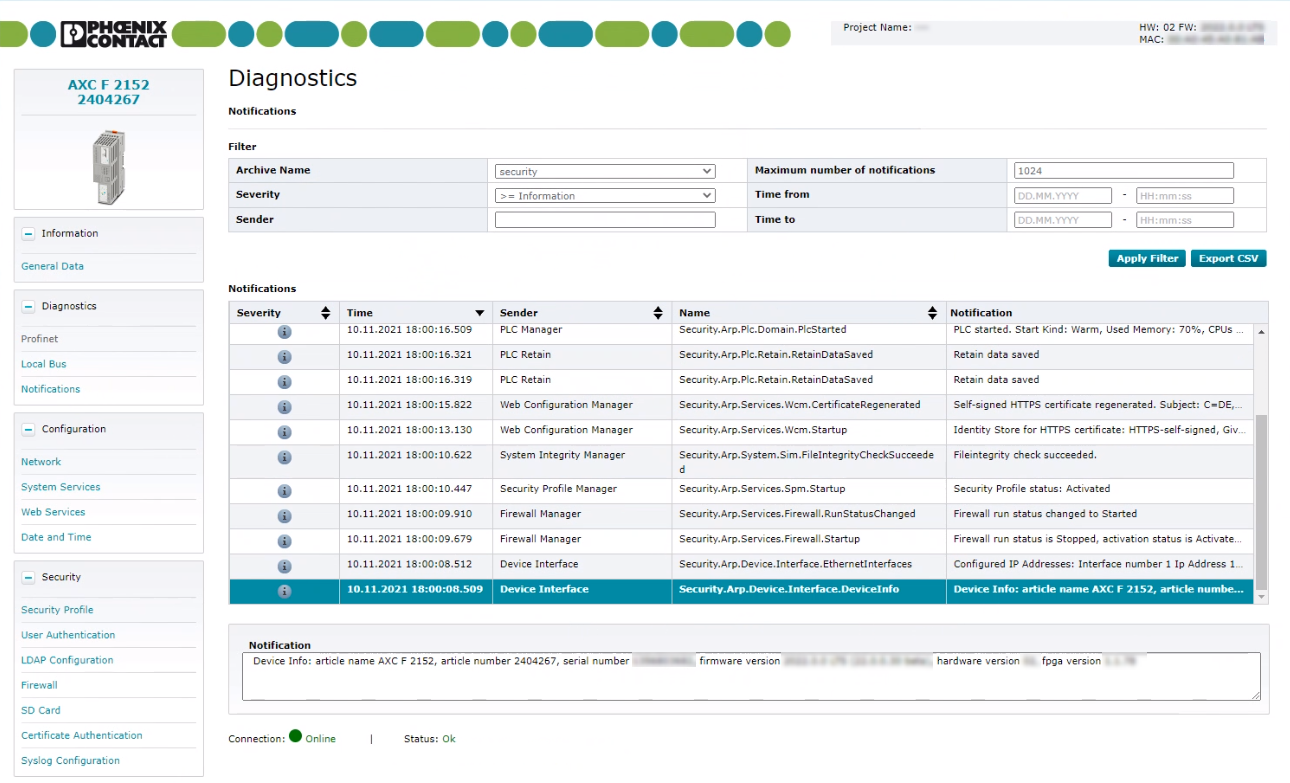
Task: Click info icon of selected DeviceInfo row
Action: (284, 591)
